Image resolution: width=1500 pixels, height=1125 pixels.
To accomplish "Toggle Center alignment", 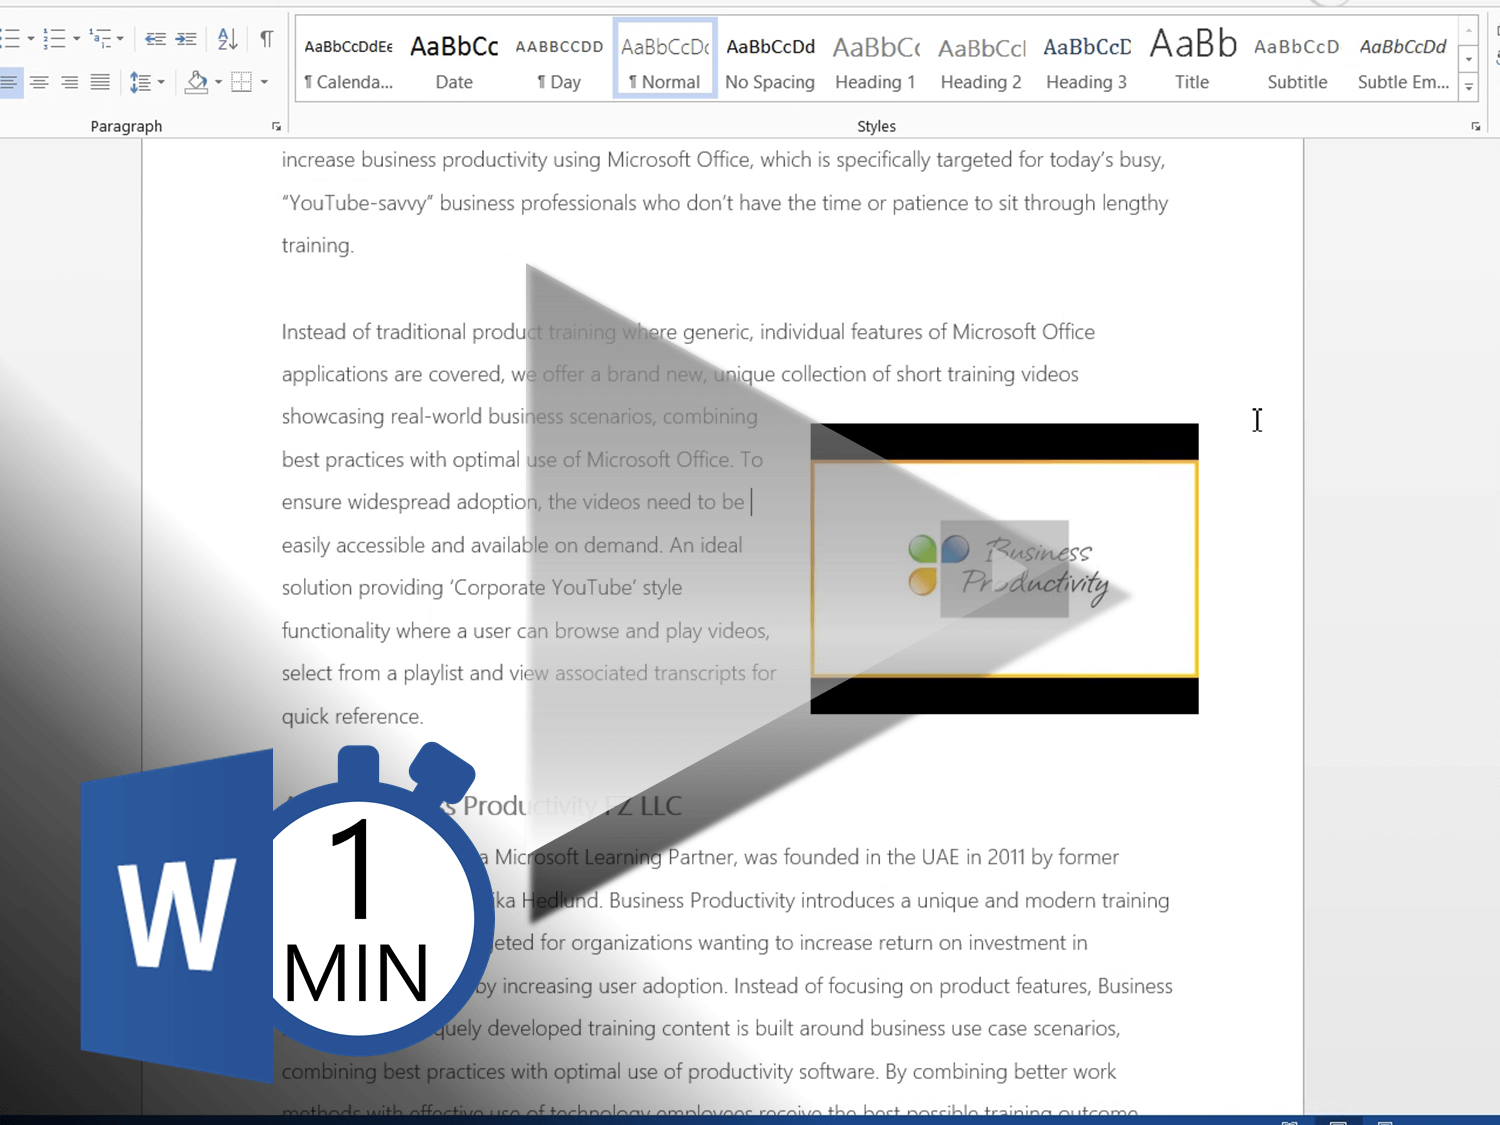I will [x=39, y=82].
